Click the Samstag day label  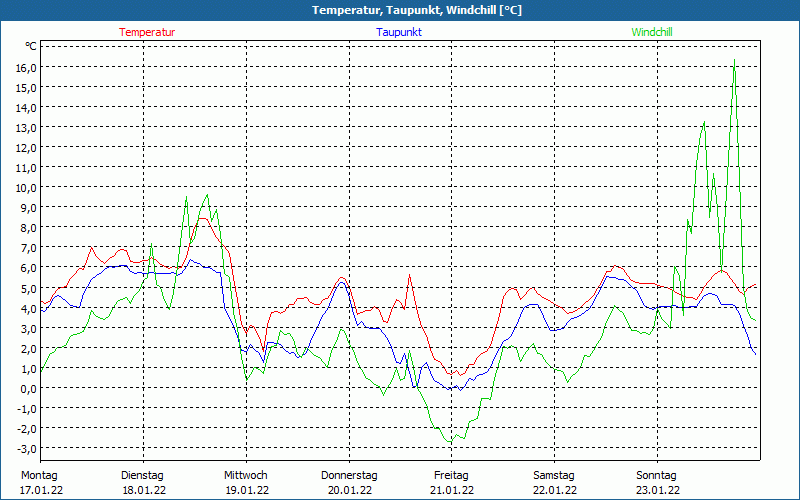pyautogui.click(x=554, y=476)
